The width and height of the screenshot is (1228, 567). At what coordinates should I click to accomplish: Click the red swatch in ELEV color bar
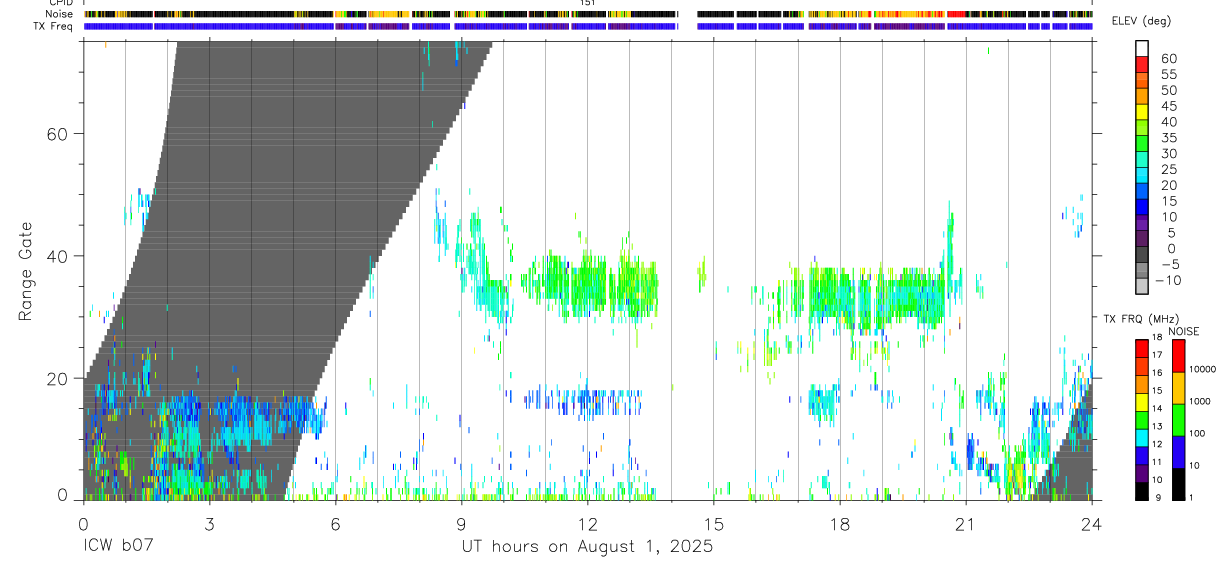pos(1142,65)
